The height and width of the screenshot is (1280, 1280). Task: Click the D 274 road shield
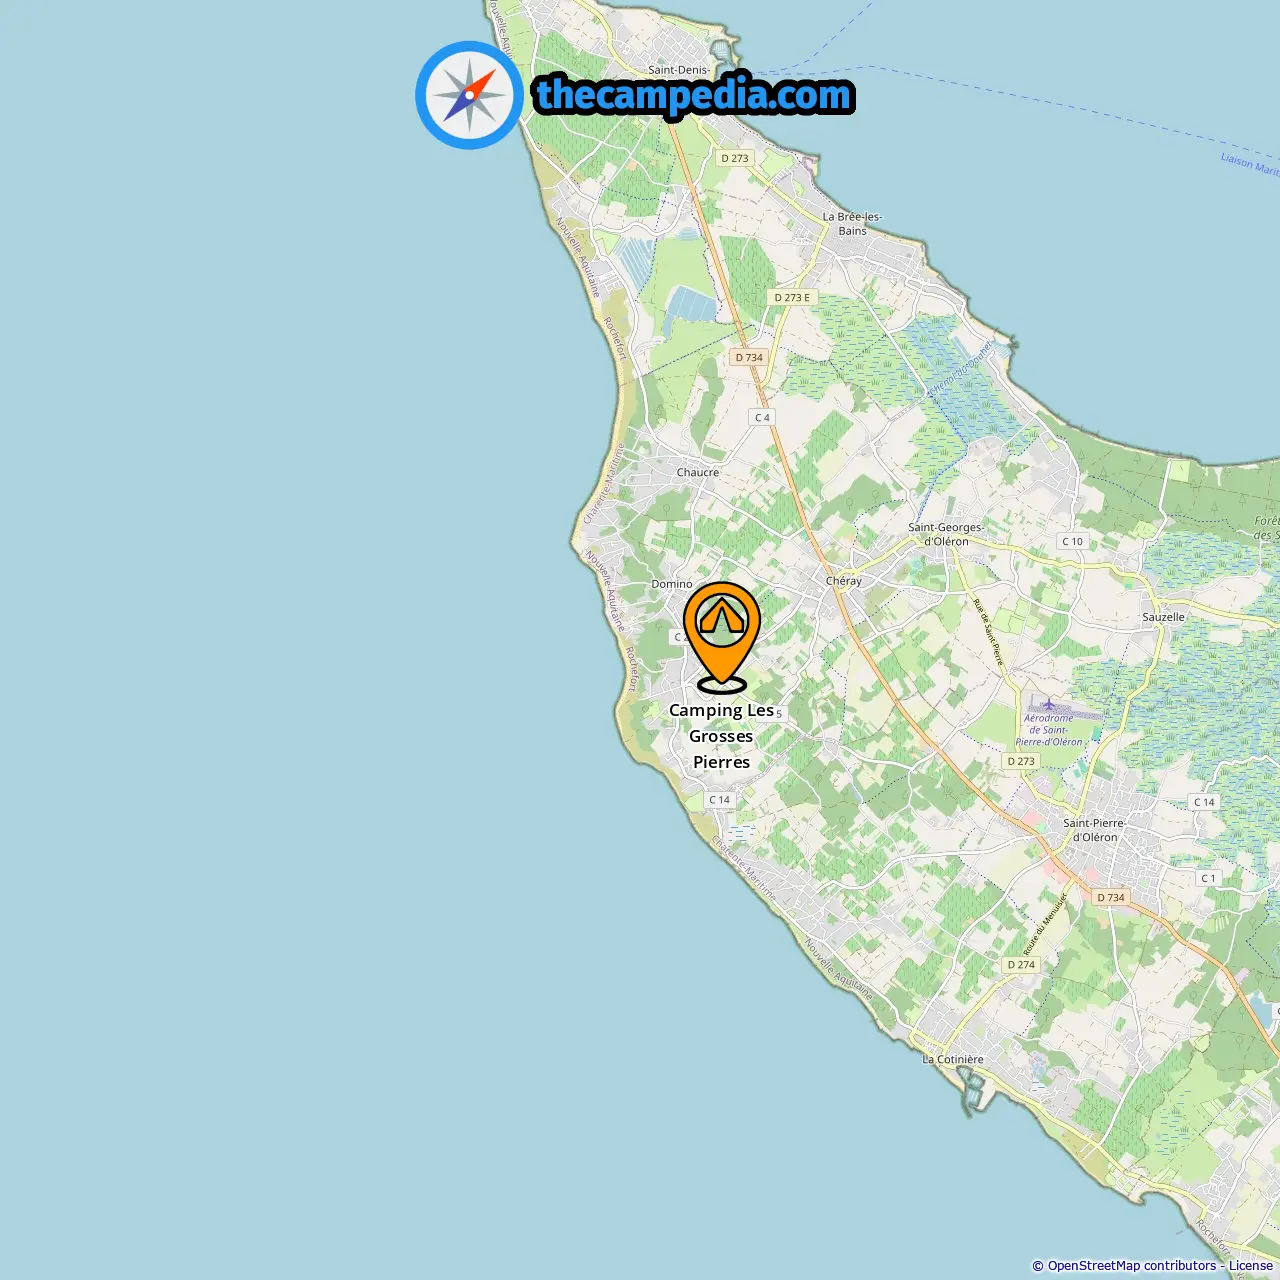pos(1021,965)
